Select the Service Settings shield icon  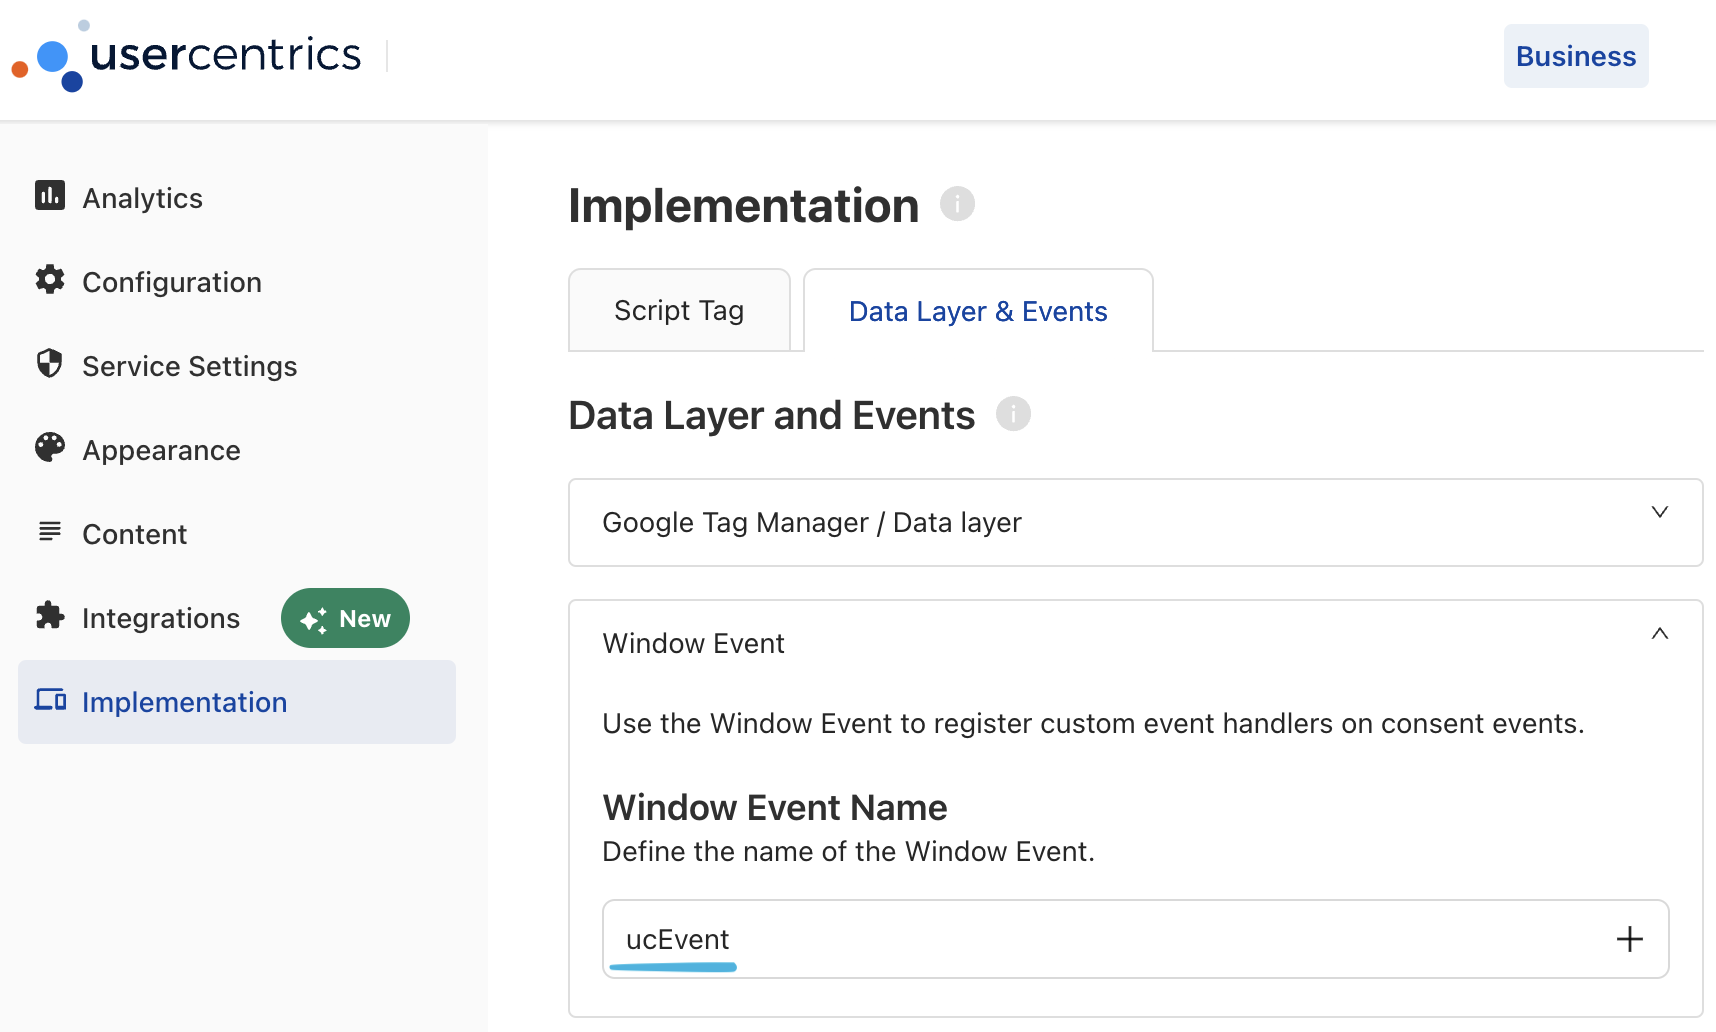[49, 364]
